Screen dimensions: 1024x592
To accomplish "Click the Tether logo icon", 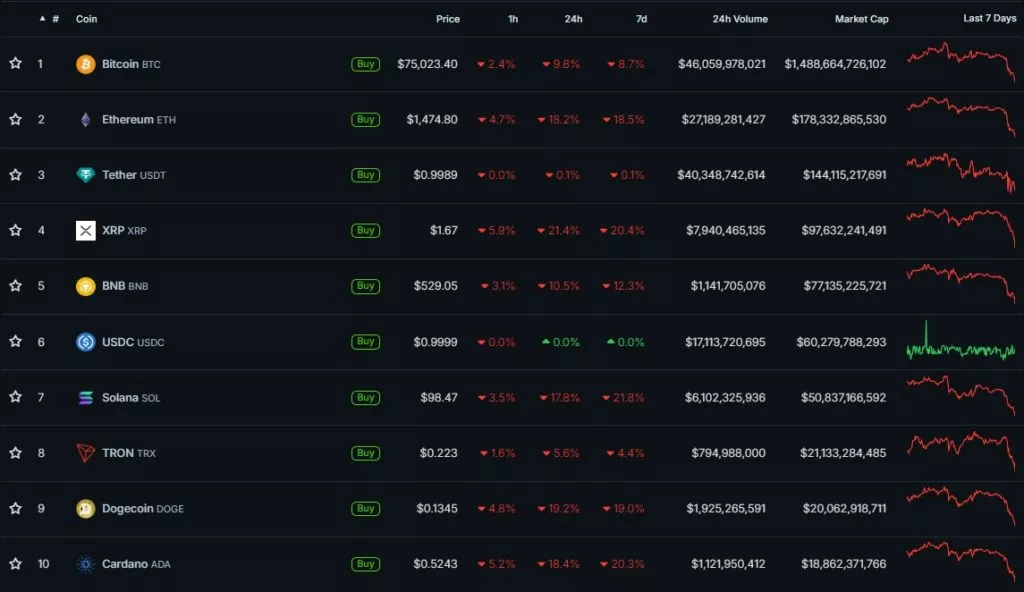I will pos(86,175).
